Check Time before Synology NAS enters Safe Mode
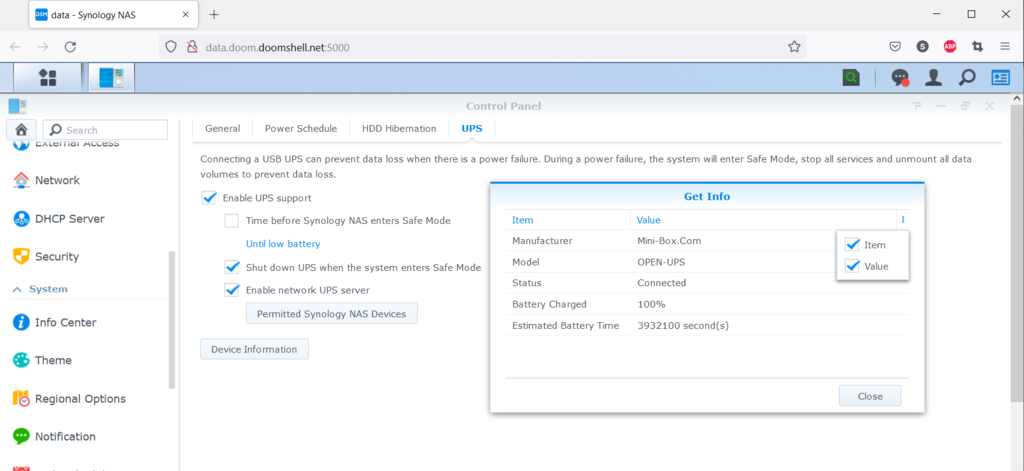This screenshot has height=471, width=1024. click(231, 220)
